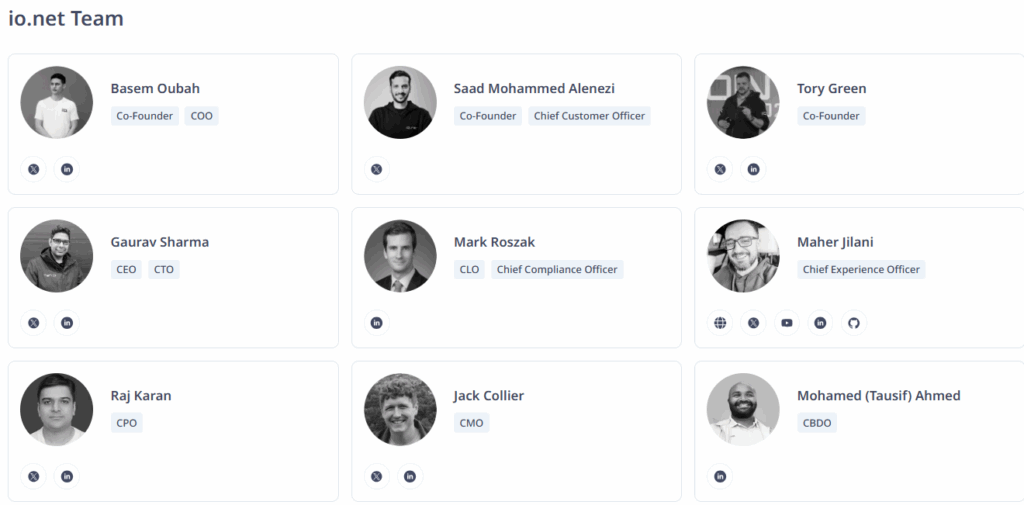Screen dimensions: 1024x505
Task: Click Raj Karan's LinkedIn icon
Action: pyautogui.click(x=67, y=476)
